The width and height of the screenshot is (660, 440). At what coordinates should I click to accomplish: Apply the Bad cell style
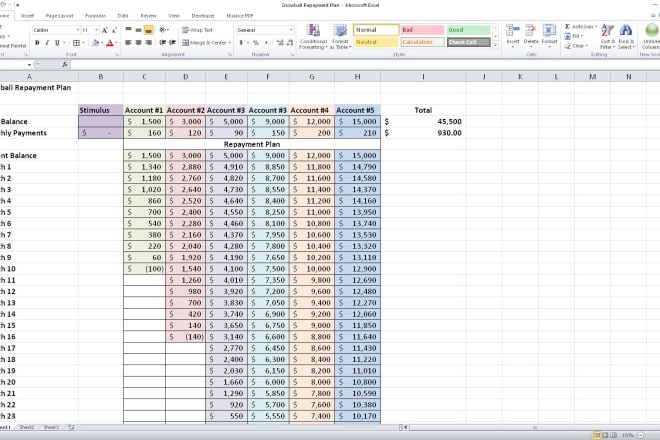coord(422,30)
